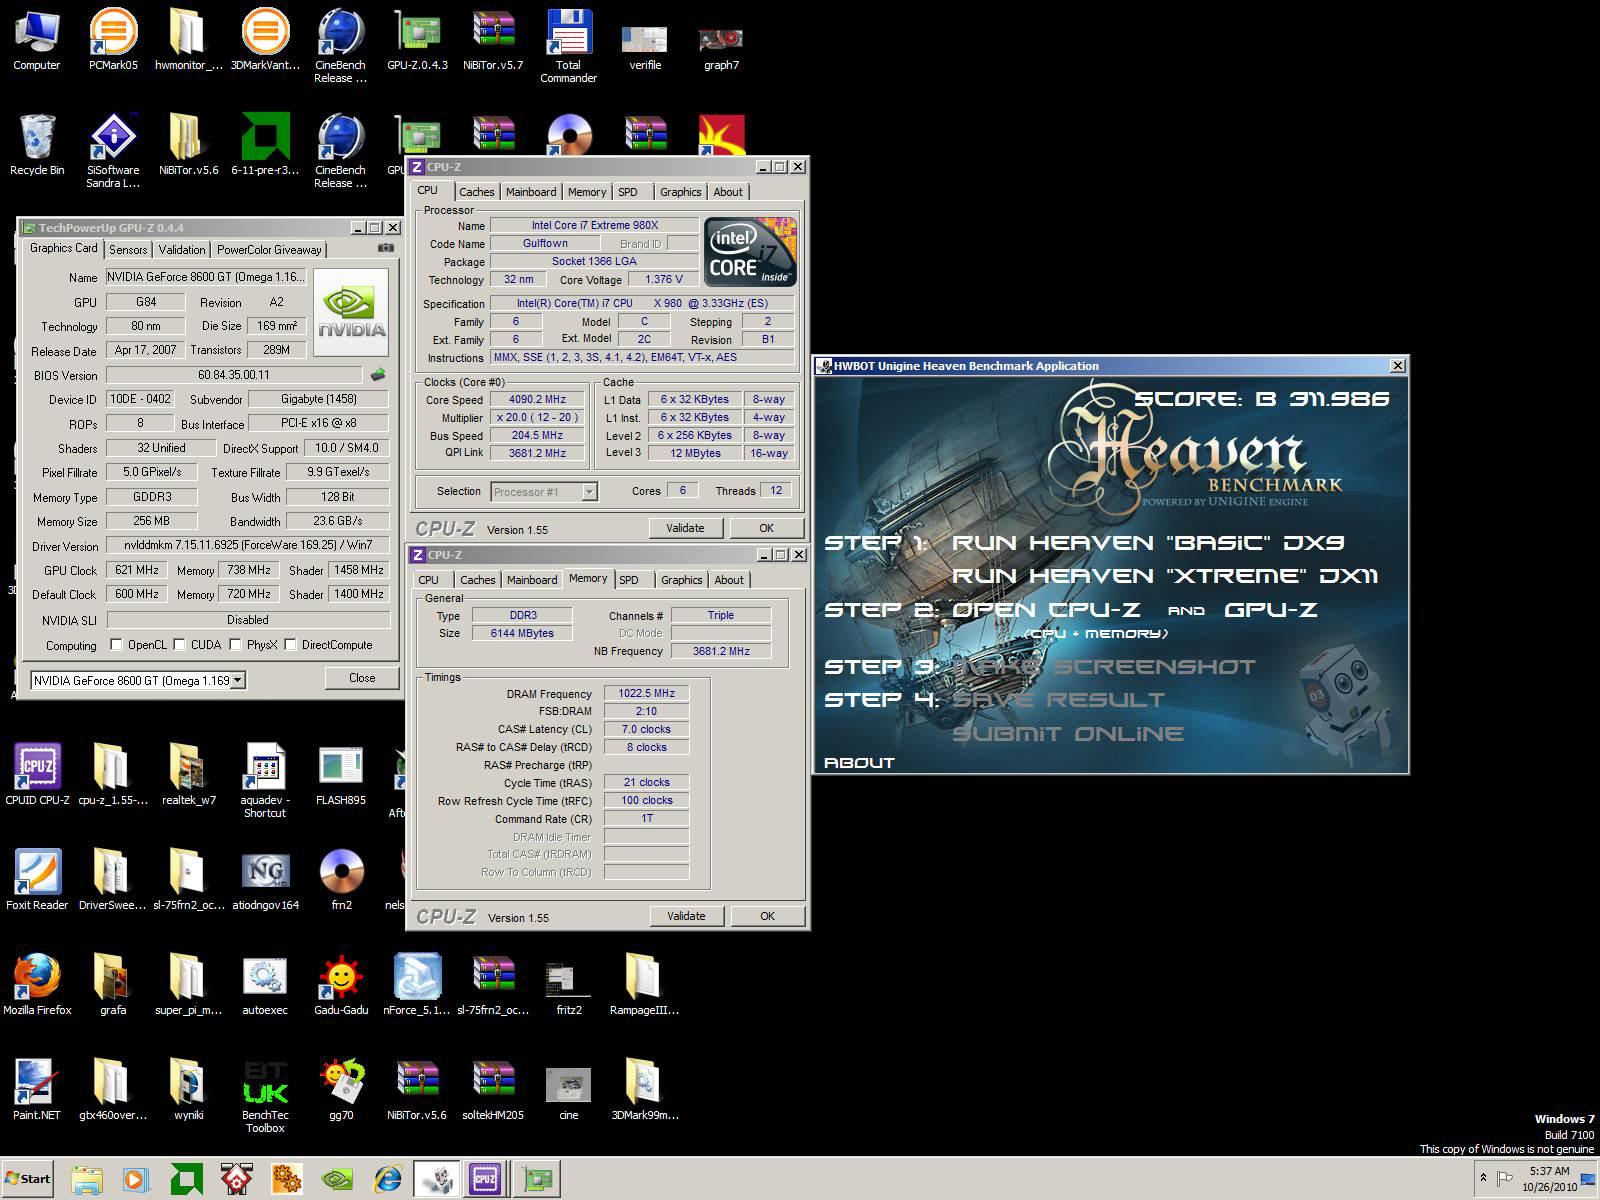
Task: Toggle the DirectCompute checkbox in GPU-Z
Action: [290, 645]
